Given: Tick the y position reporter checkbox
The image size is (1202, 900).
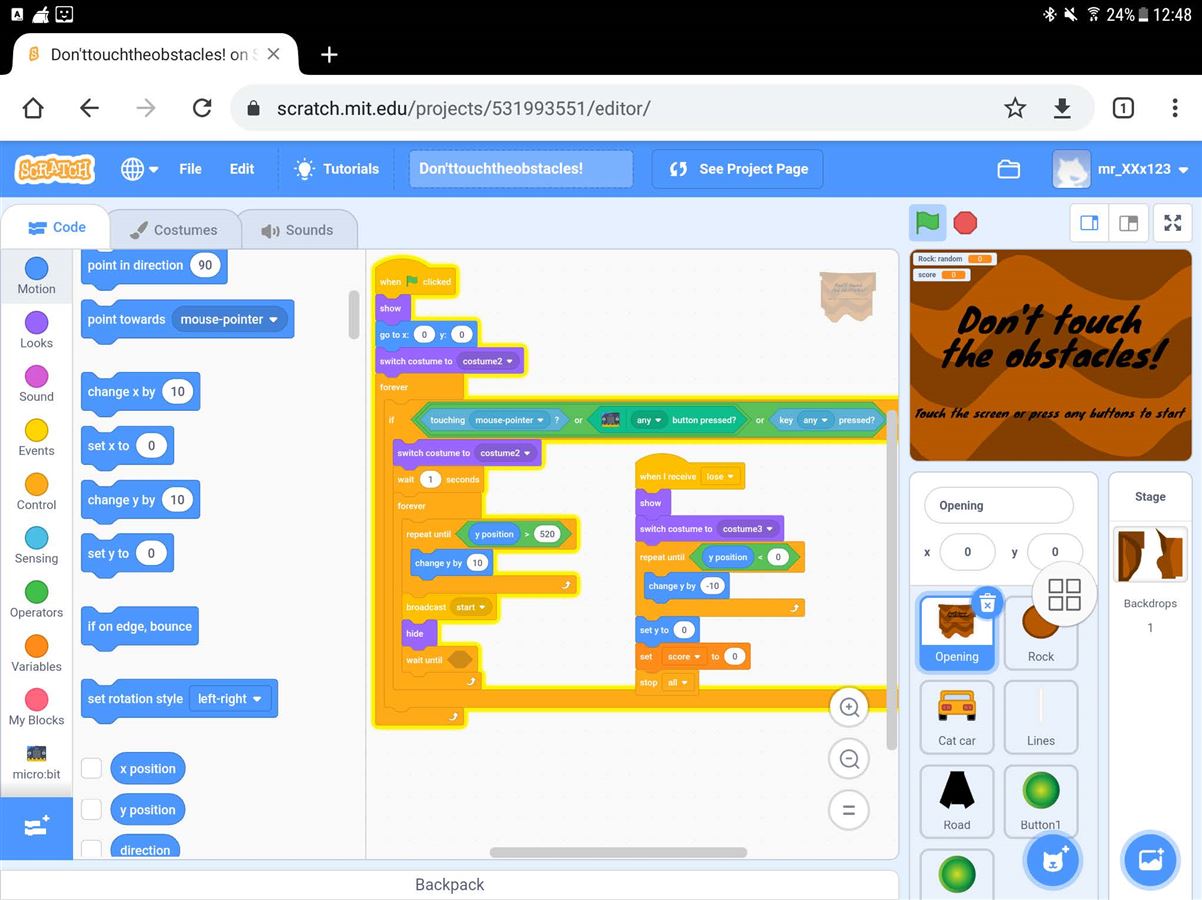Looking at the screenshot, I should [x=92, y=810].
